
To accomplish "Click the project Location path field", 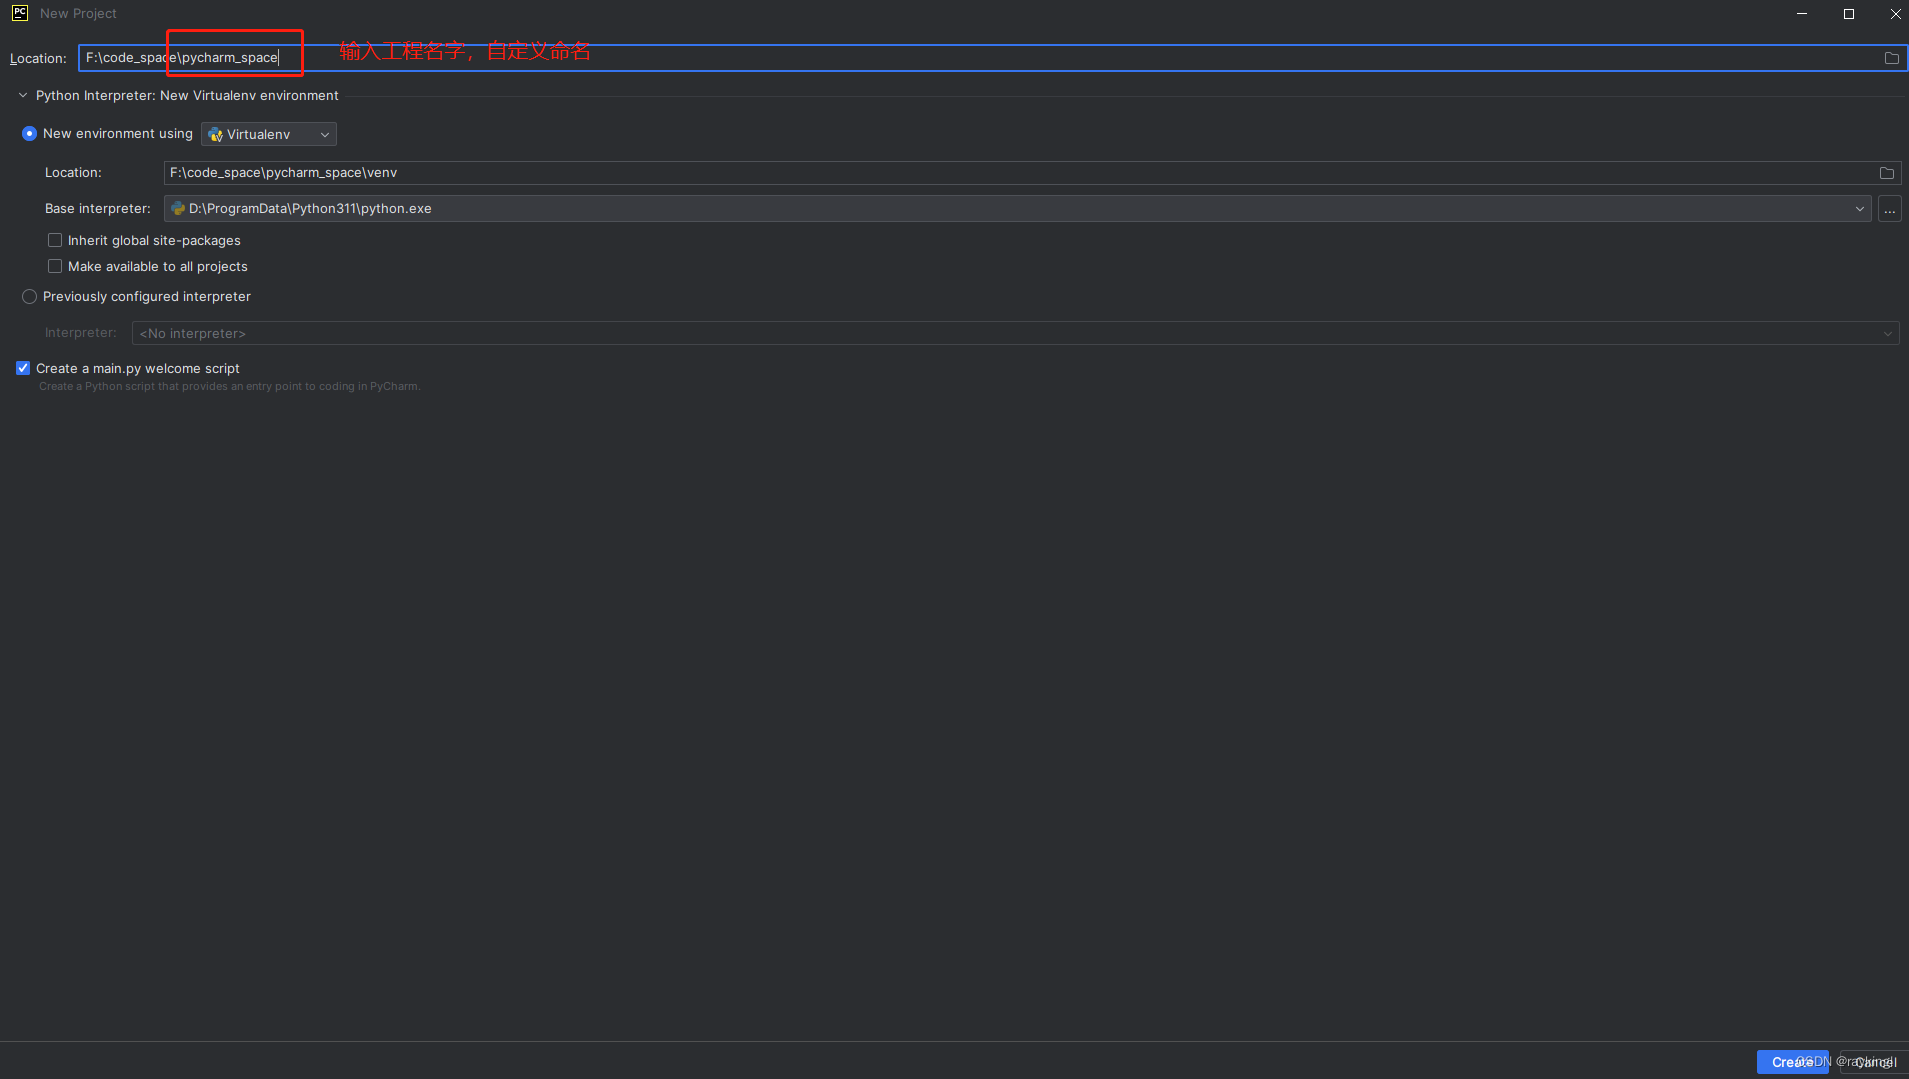I will coord(992,58).
